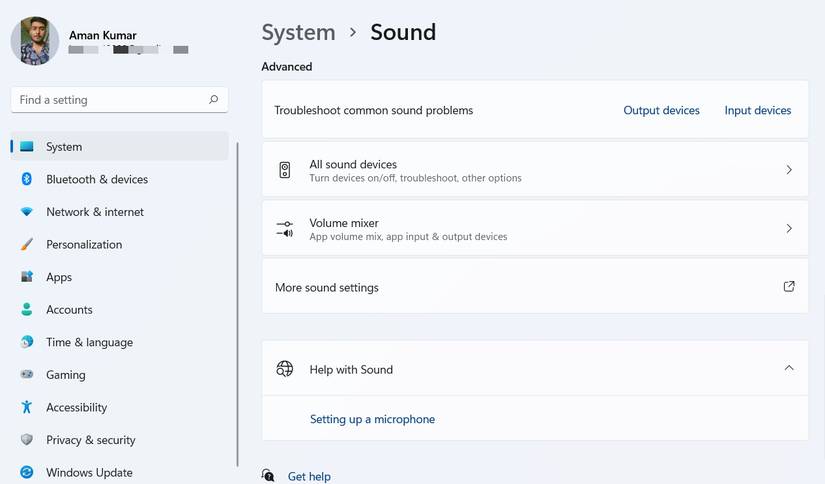This screenshot has width=825, height=484.
Task: Click the Help with Sound label
Action: [x=351, y=369]
